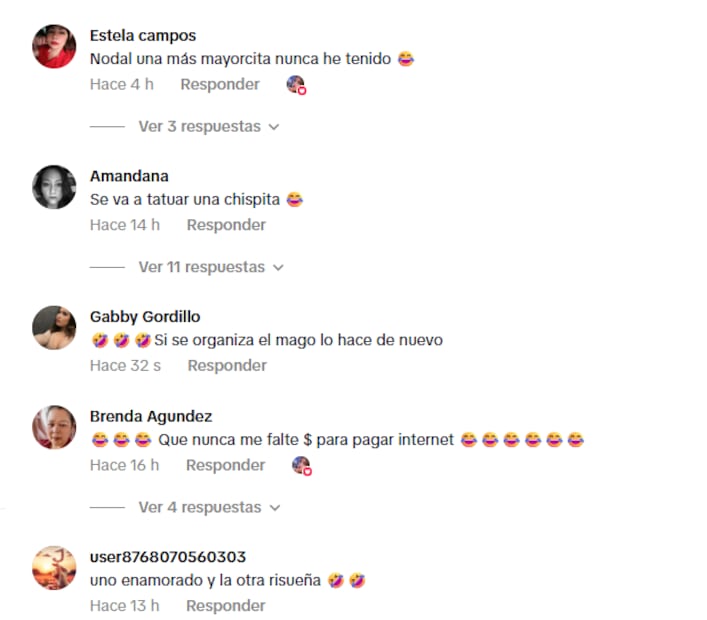Open Brenda Agundez username link
This screenshot has height=620, width=707.
click(151, 417)
